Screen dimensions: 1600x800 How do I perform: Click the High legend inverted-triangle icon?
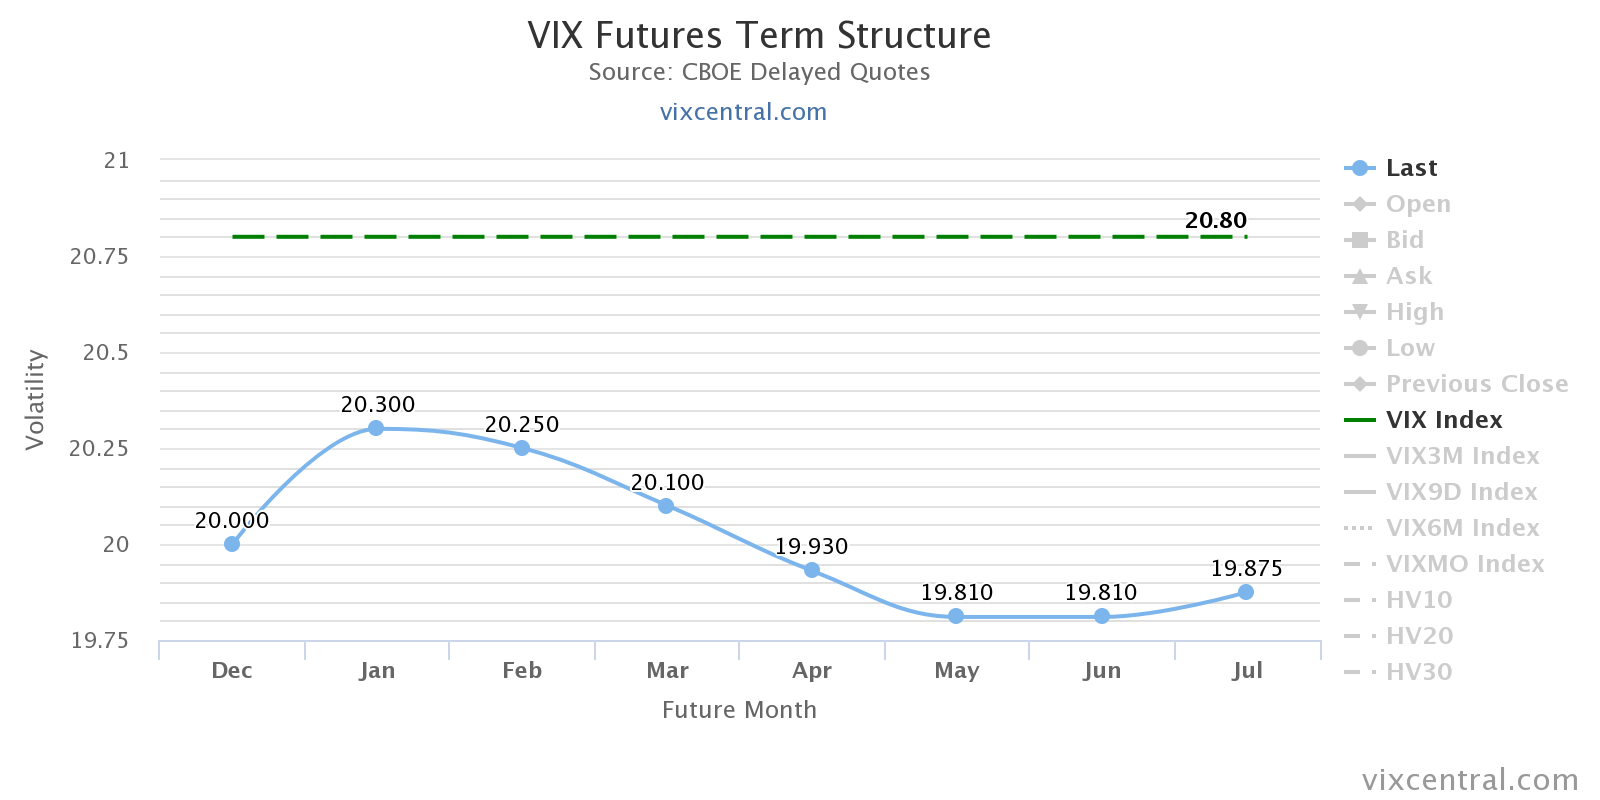pyautogui.click(x=1359, y=312)
